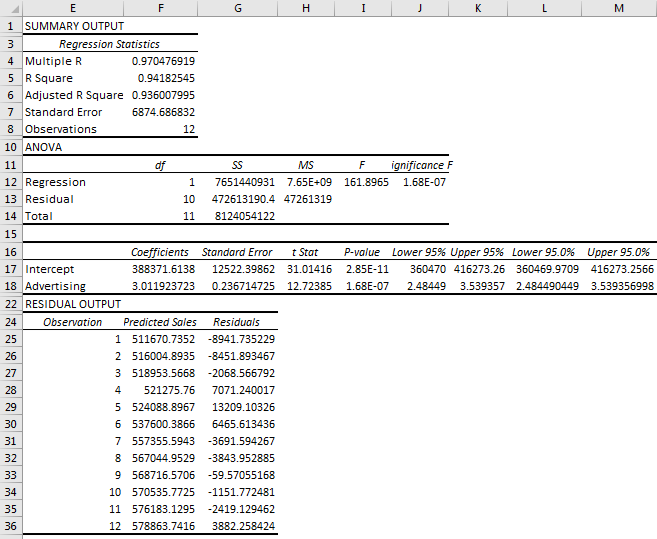Select residual -2419.129462

tap(241, 509)
